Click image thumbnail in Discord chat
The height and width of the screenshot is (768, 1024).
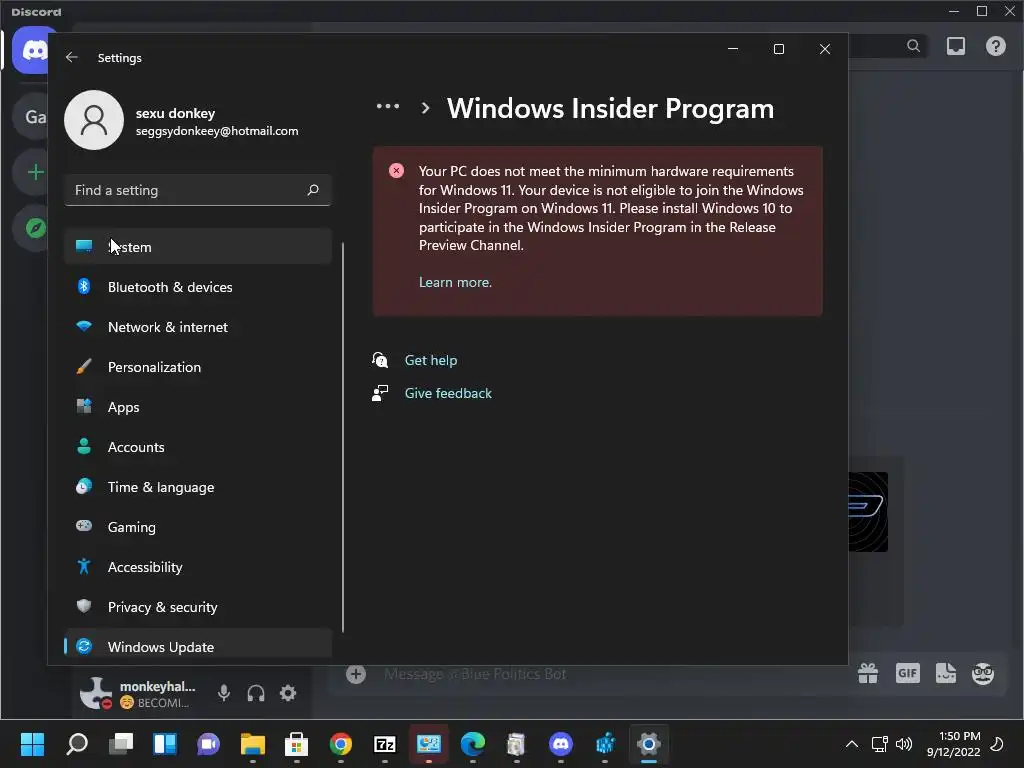click(x=868, y=512)
